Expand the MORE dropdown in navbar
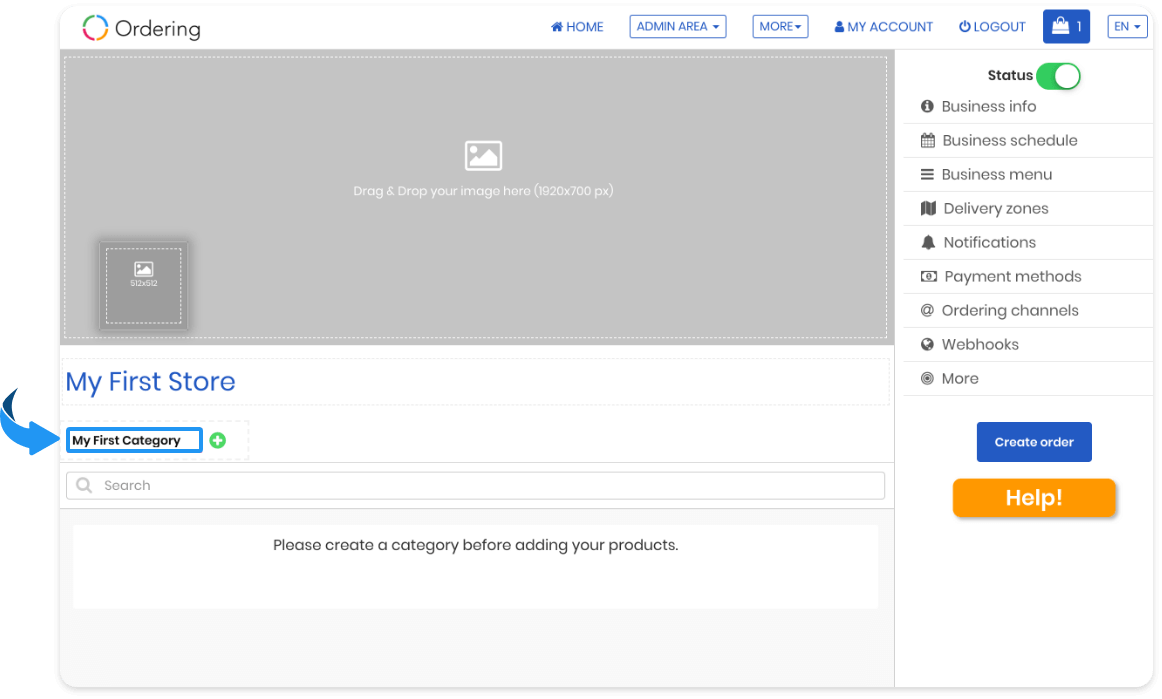This screenshot has width=1162, height=699. 780,27
